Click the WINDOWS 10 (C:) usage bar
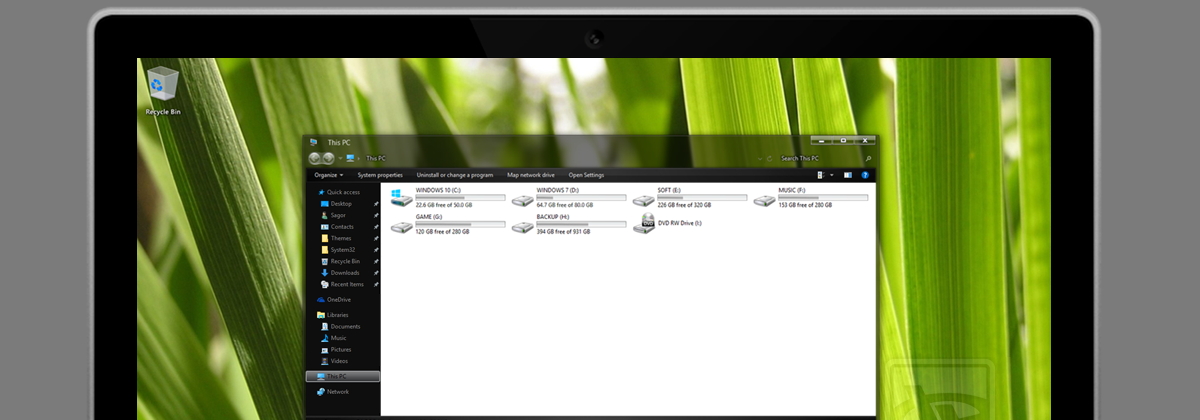This screenshot has height=420, width=1200. (460, 197)
